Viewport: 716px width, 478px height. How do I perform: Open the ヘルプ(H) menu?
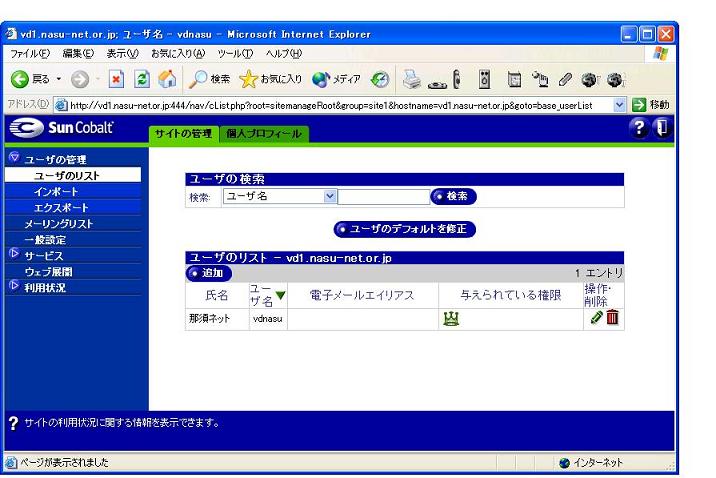[284, 53]
